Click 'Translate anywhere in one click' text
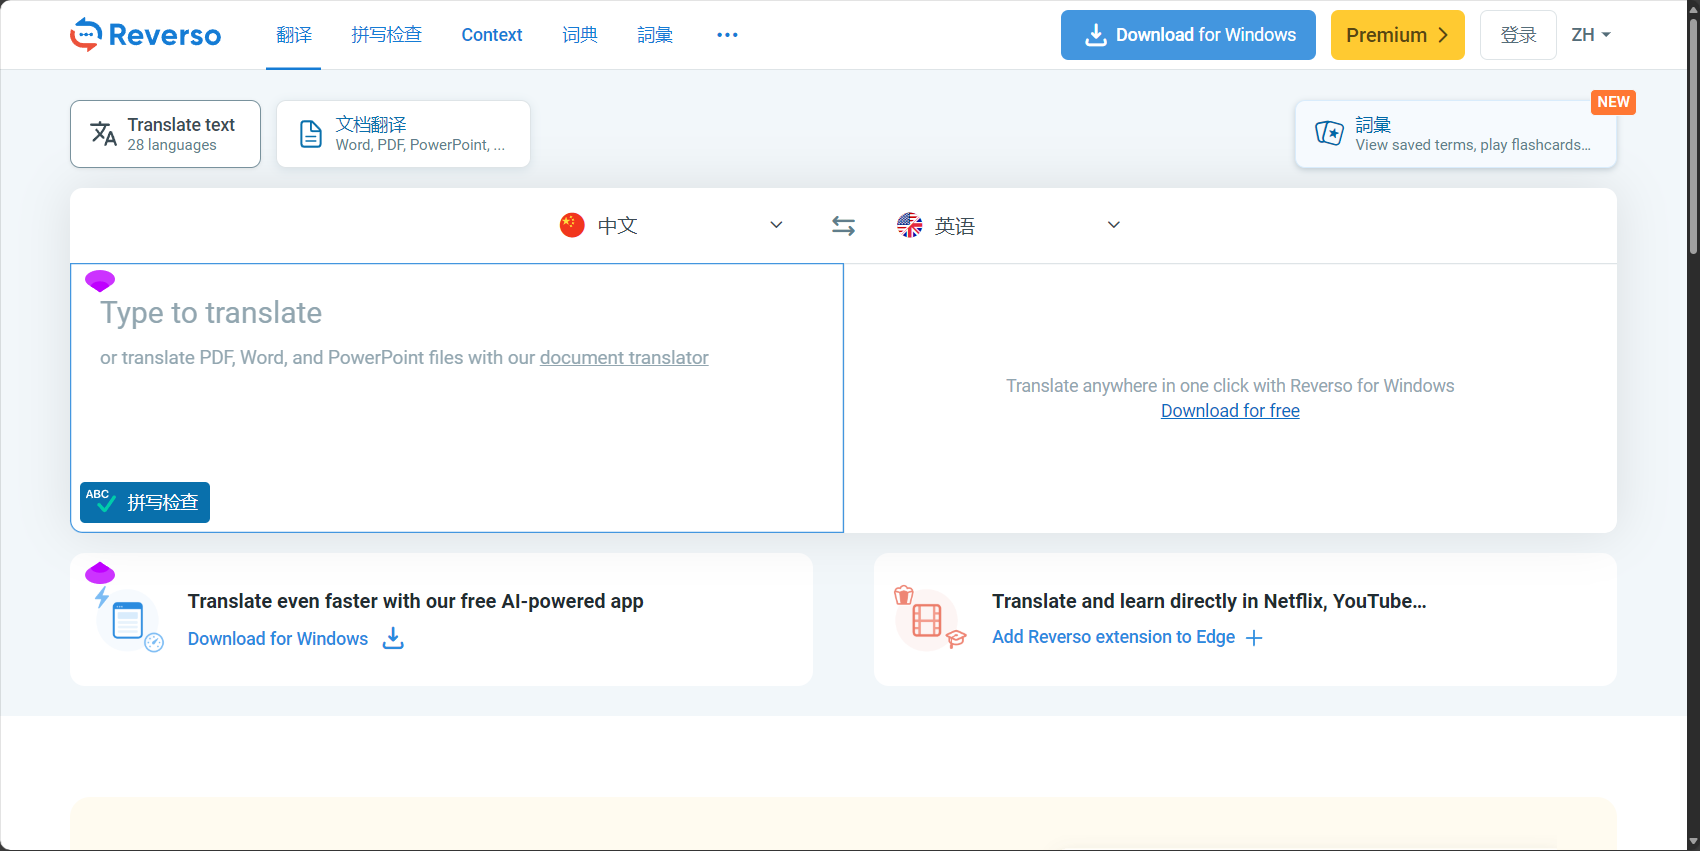1700x851 pixels. 1230,386
